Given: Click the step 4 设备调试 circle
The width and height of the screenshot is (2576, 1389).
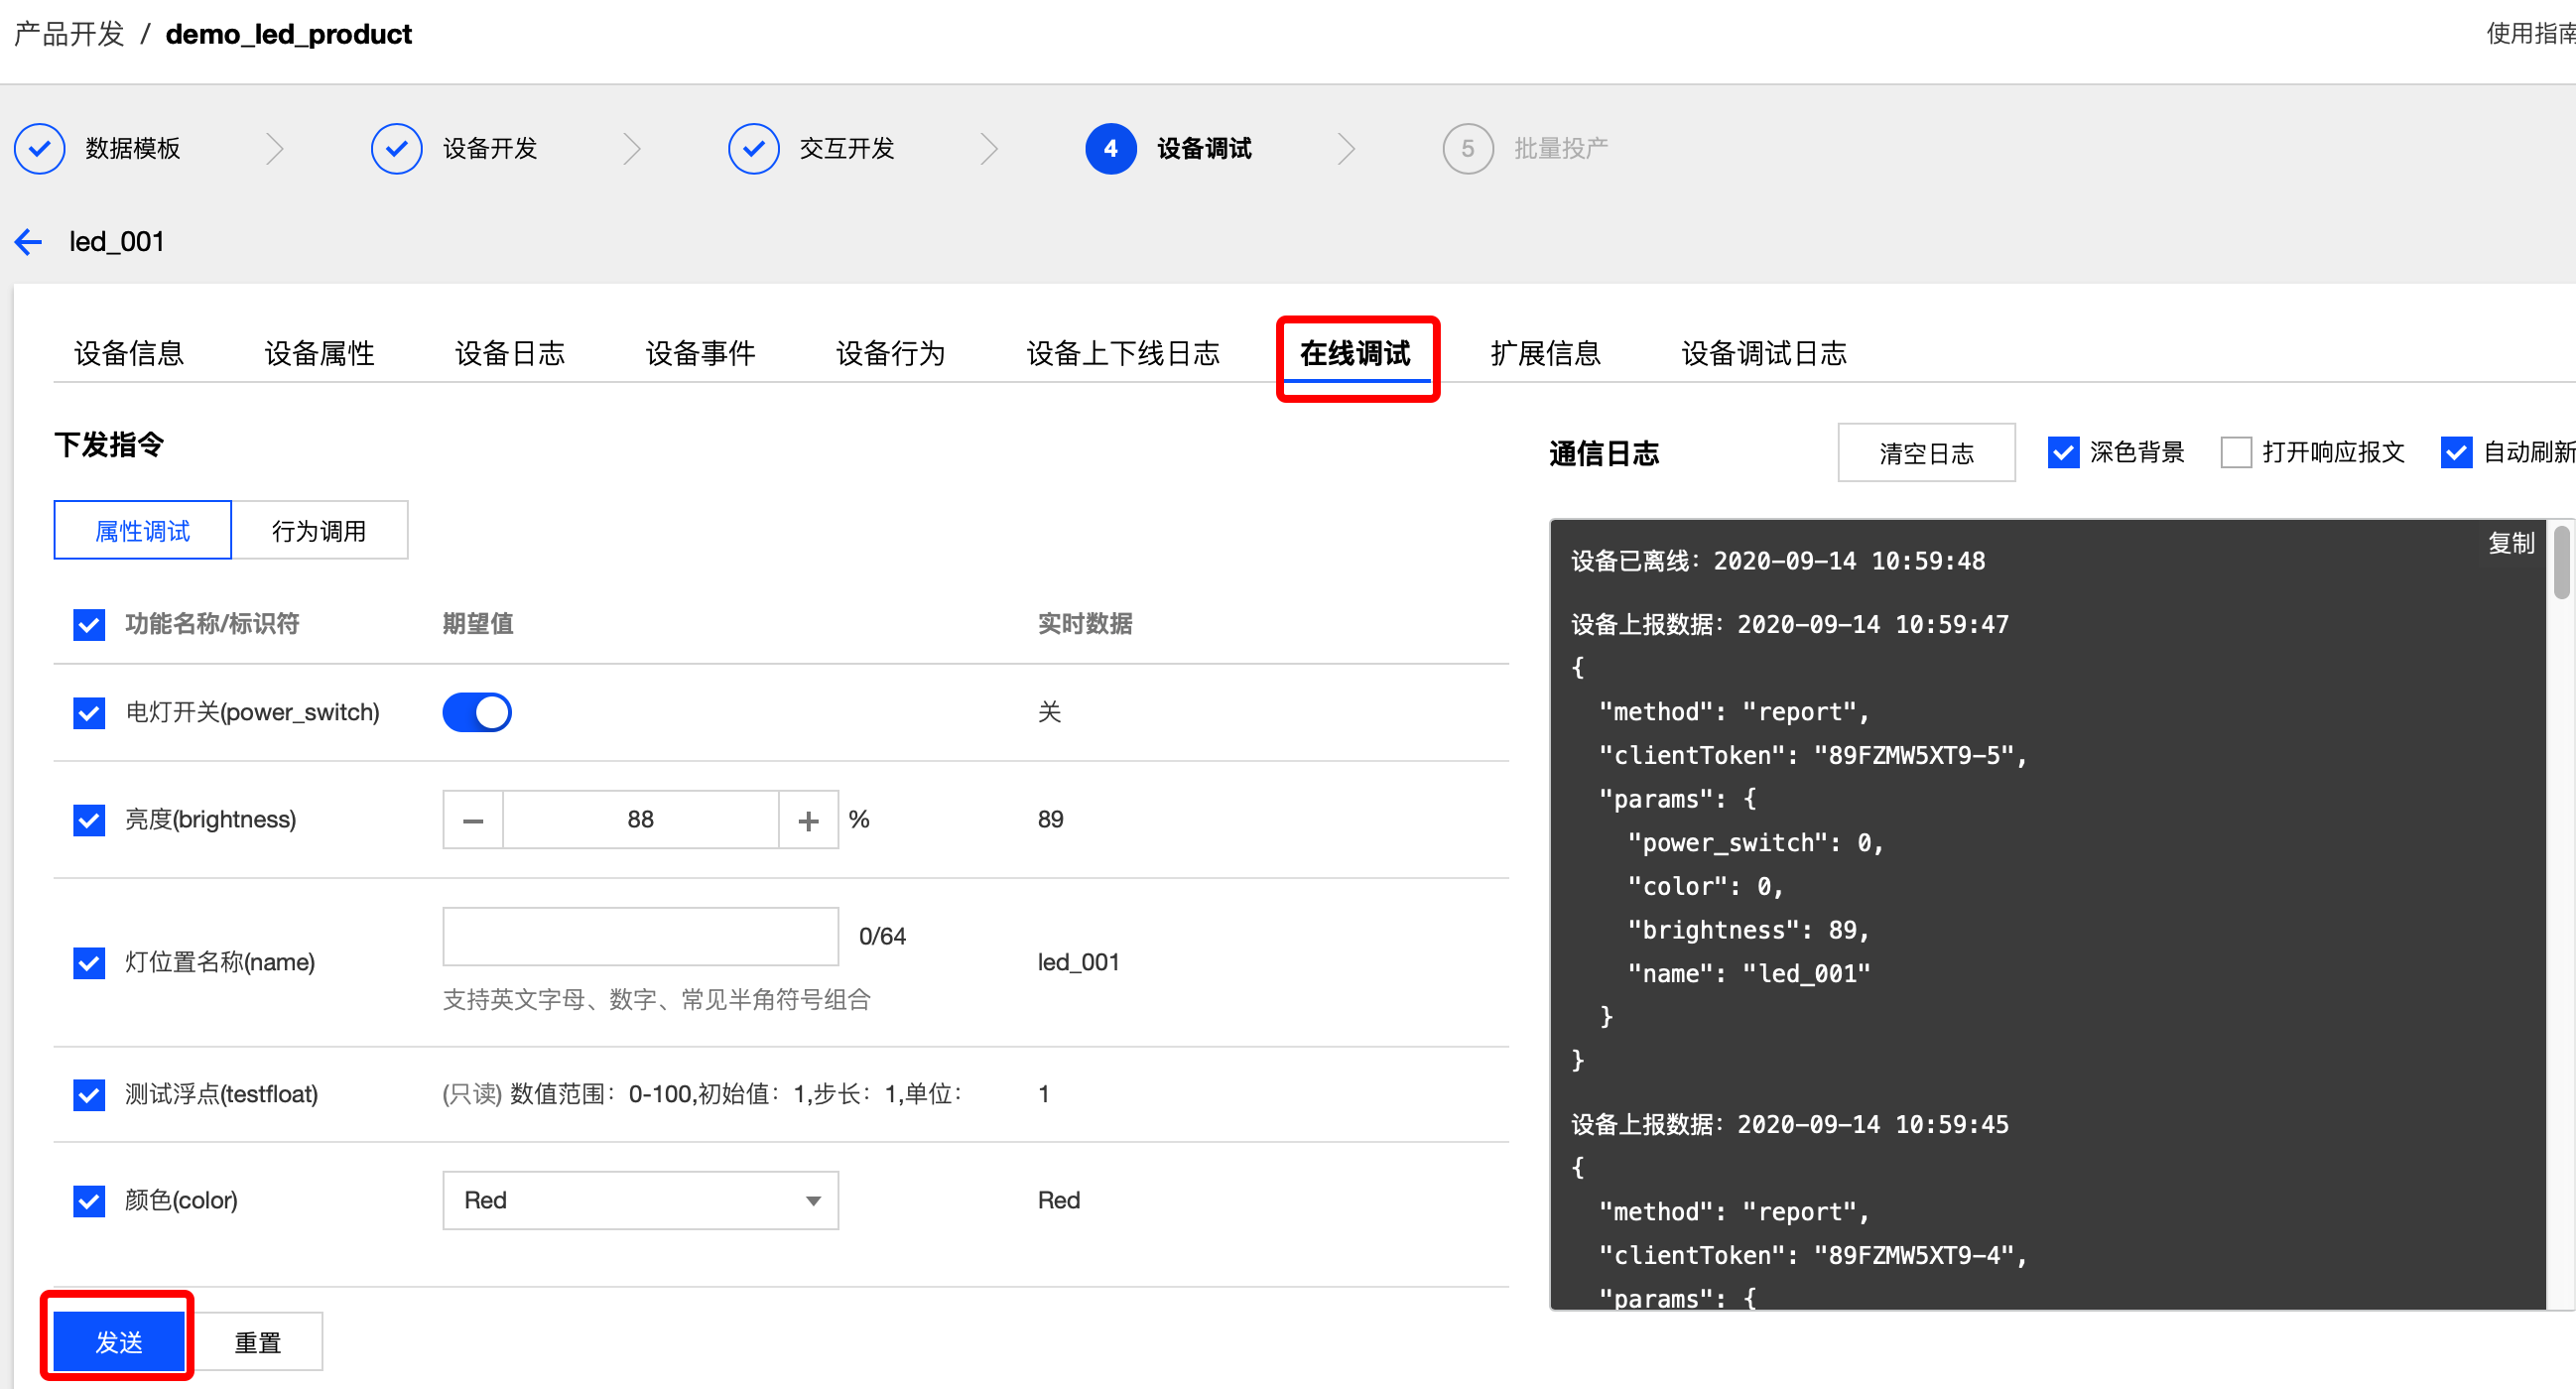Looking at the screenshot, I should coord(1110,149).
